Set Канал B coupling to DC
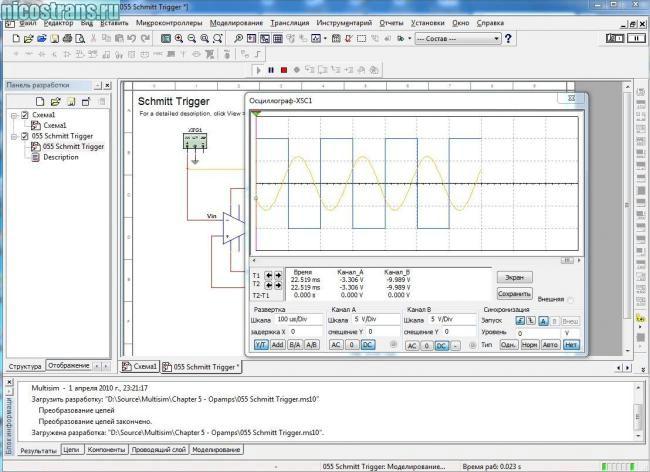 pos(441,346)
